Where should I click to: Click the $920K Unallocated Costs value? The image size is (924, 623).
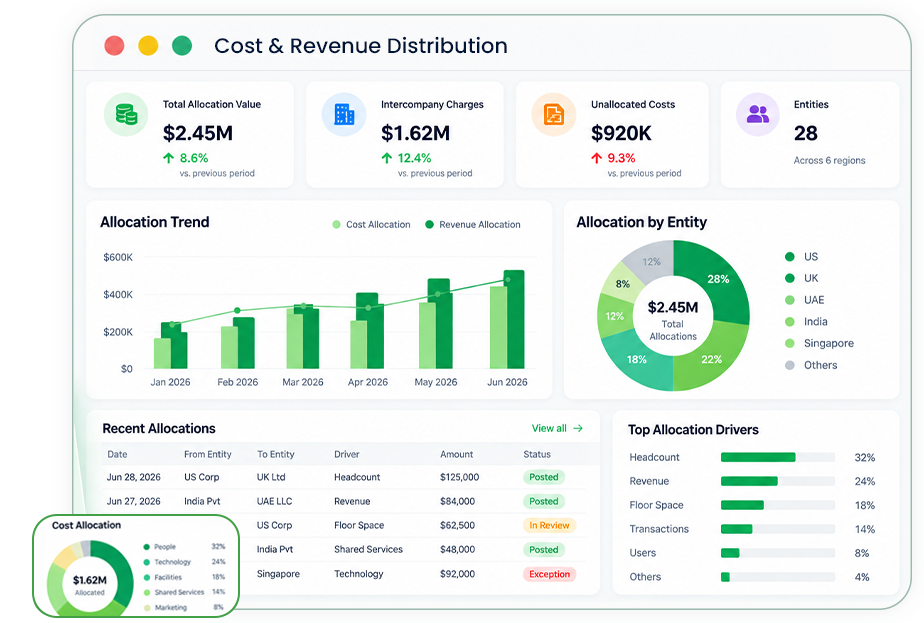621,133
